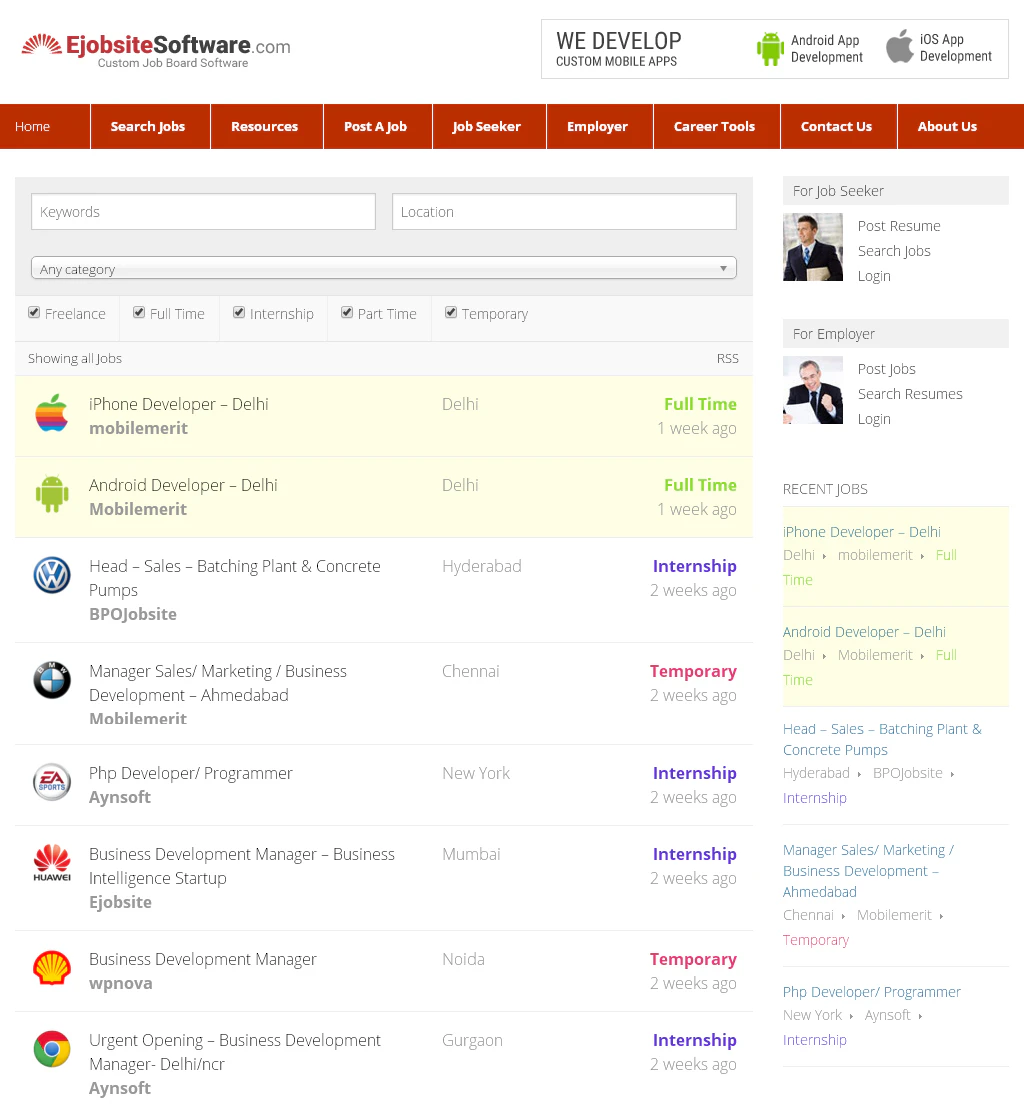Click the Shell logo beside Business Development Manager

(x=52, y=968)
